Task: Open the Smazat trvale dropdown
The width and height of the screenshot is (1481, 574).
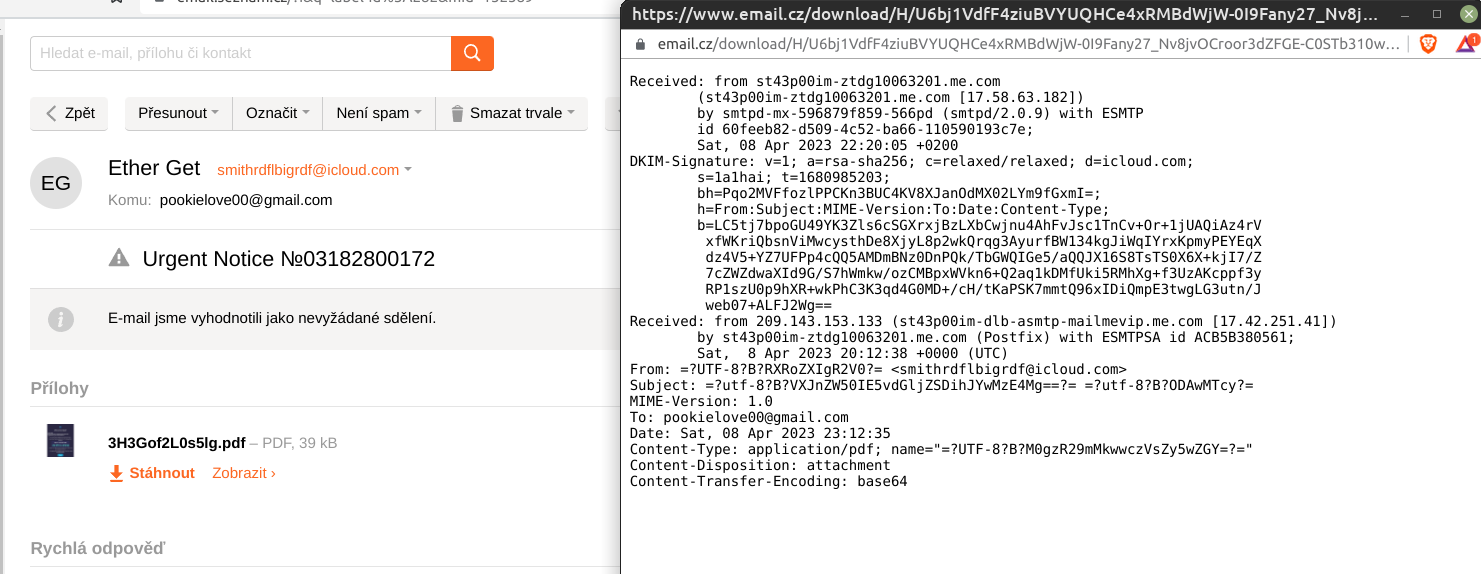Action: (512, 113)
